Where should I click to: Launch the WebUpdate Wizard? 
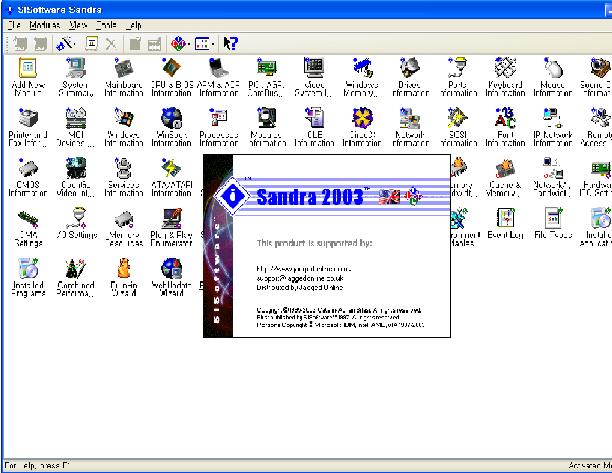[171, 277]
